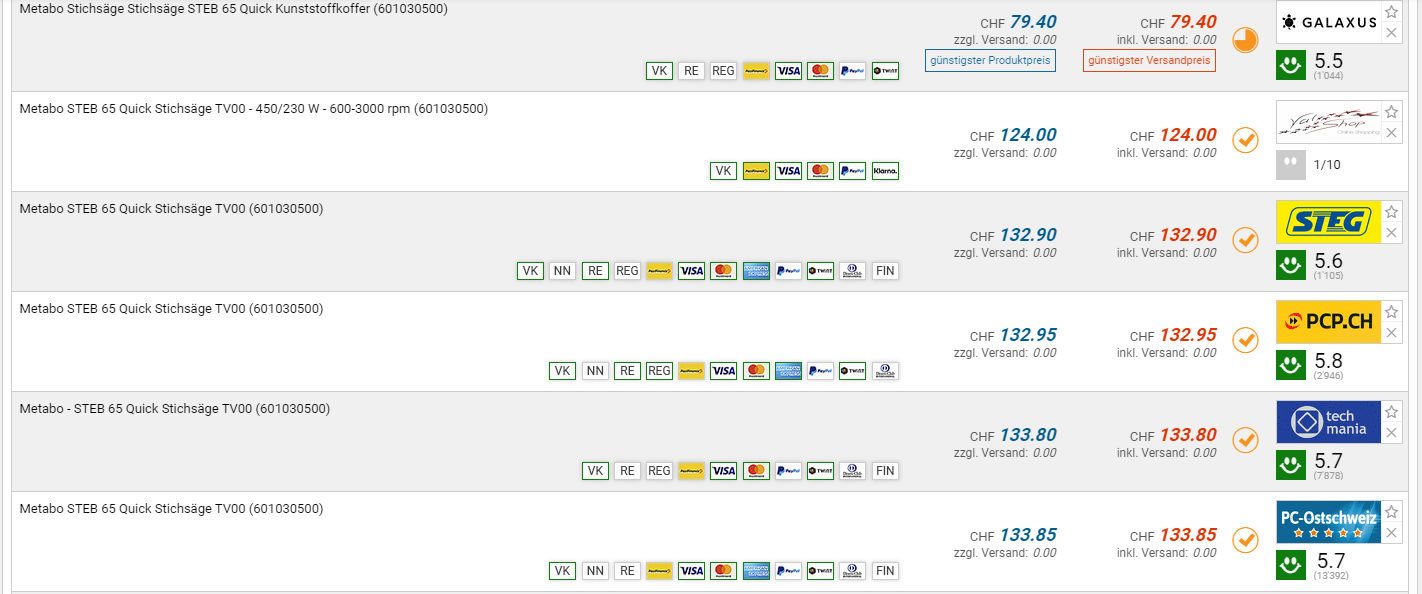
Task: Remove the PC-Ostschweiz shop using the X icon
Action: point(1391,533)
